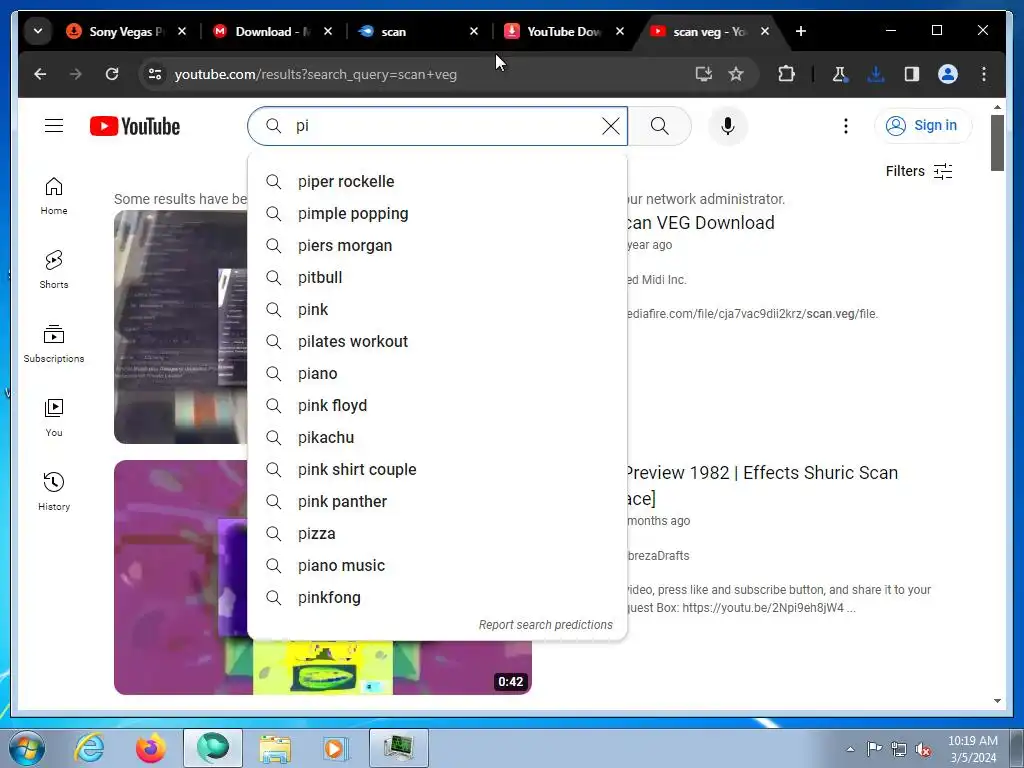The width and height of the screenshot is (1024, 768).
Task: Click the address bar URL
Action: click(315, 74)
